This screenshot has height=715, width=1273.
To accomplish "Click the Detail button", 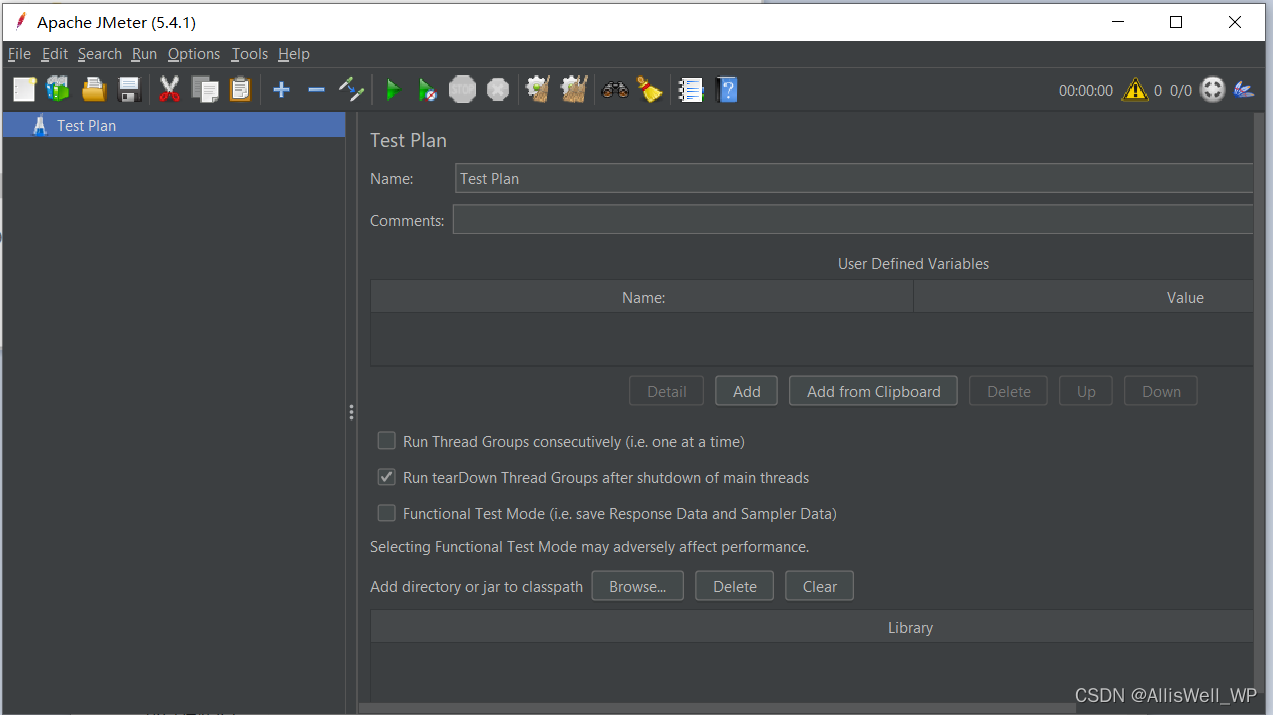I will [x=667, y=392].
